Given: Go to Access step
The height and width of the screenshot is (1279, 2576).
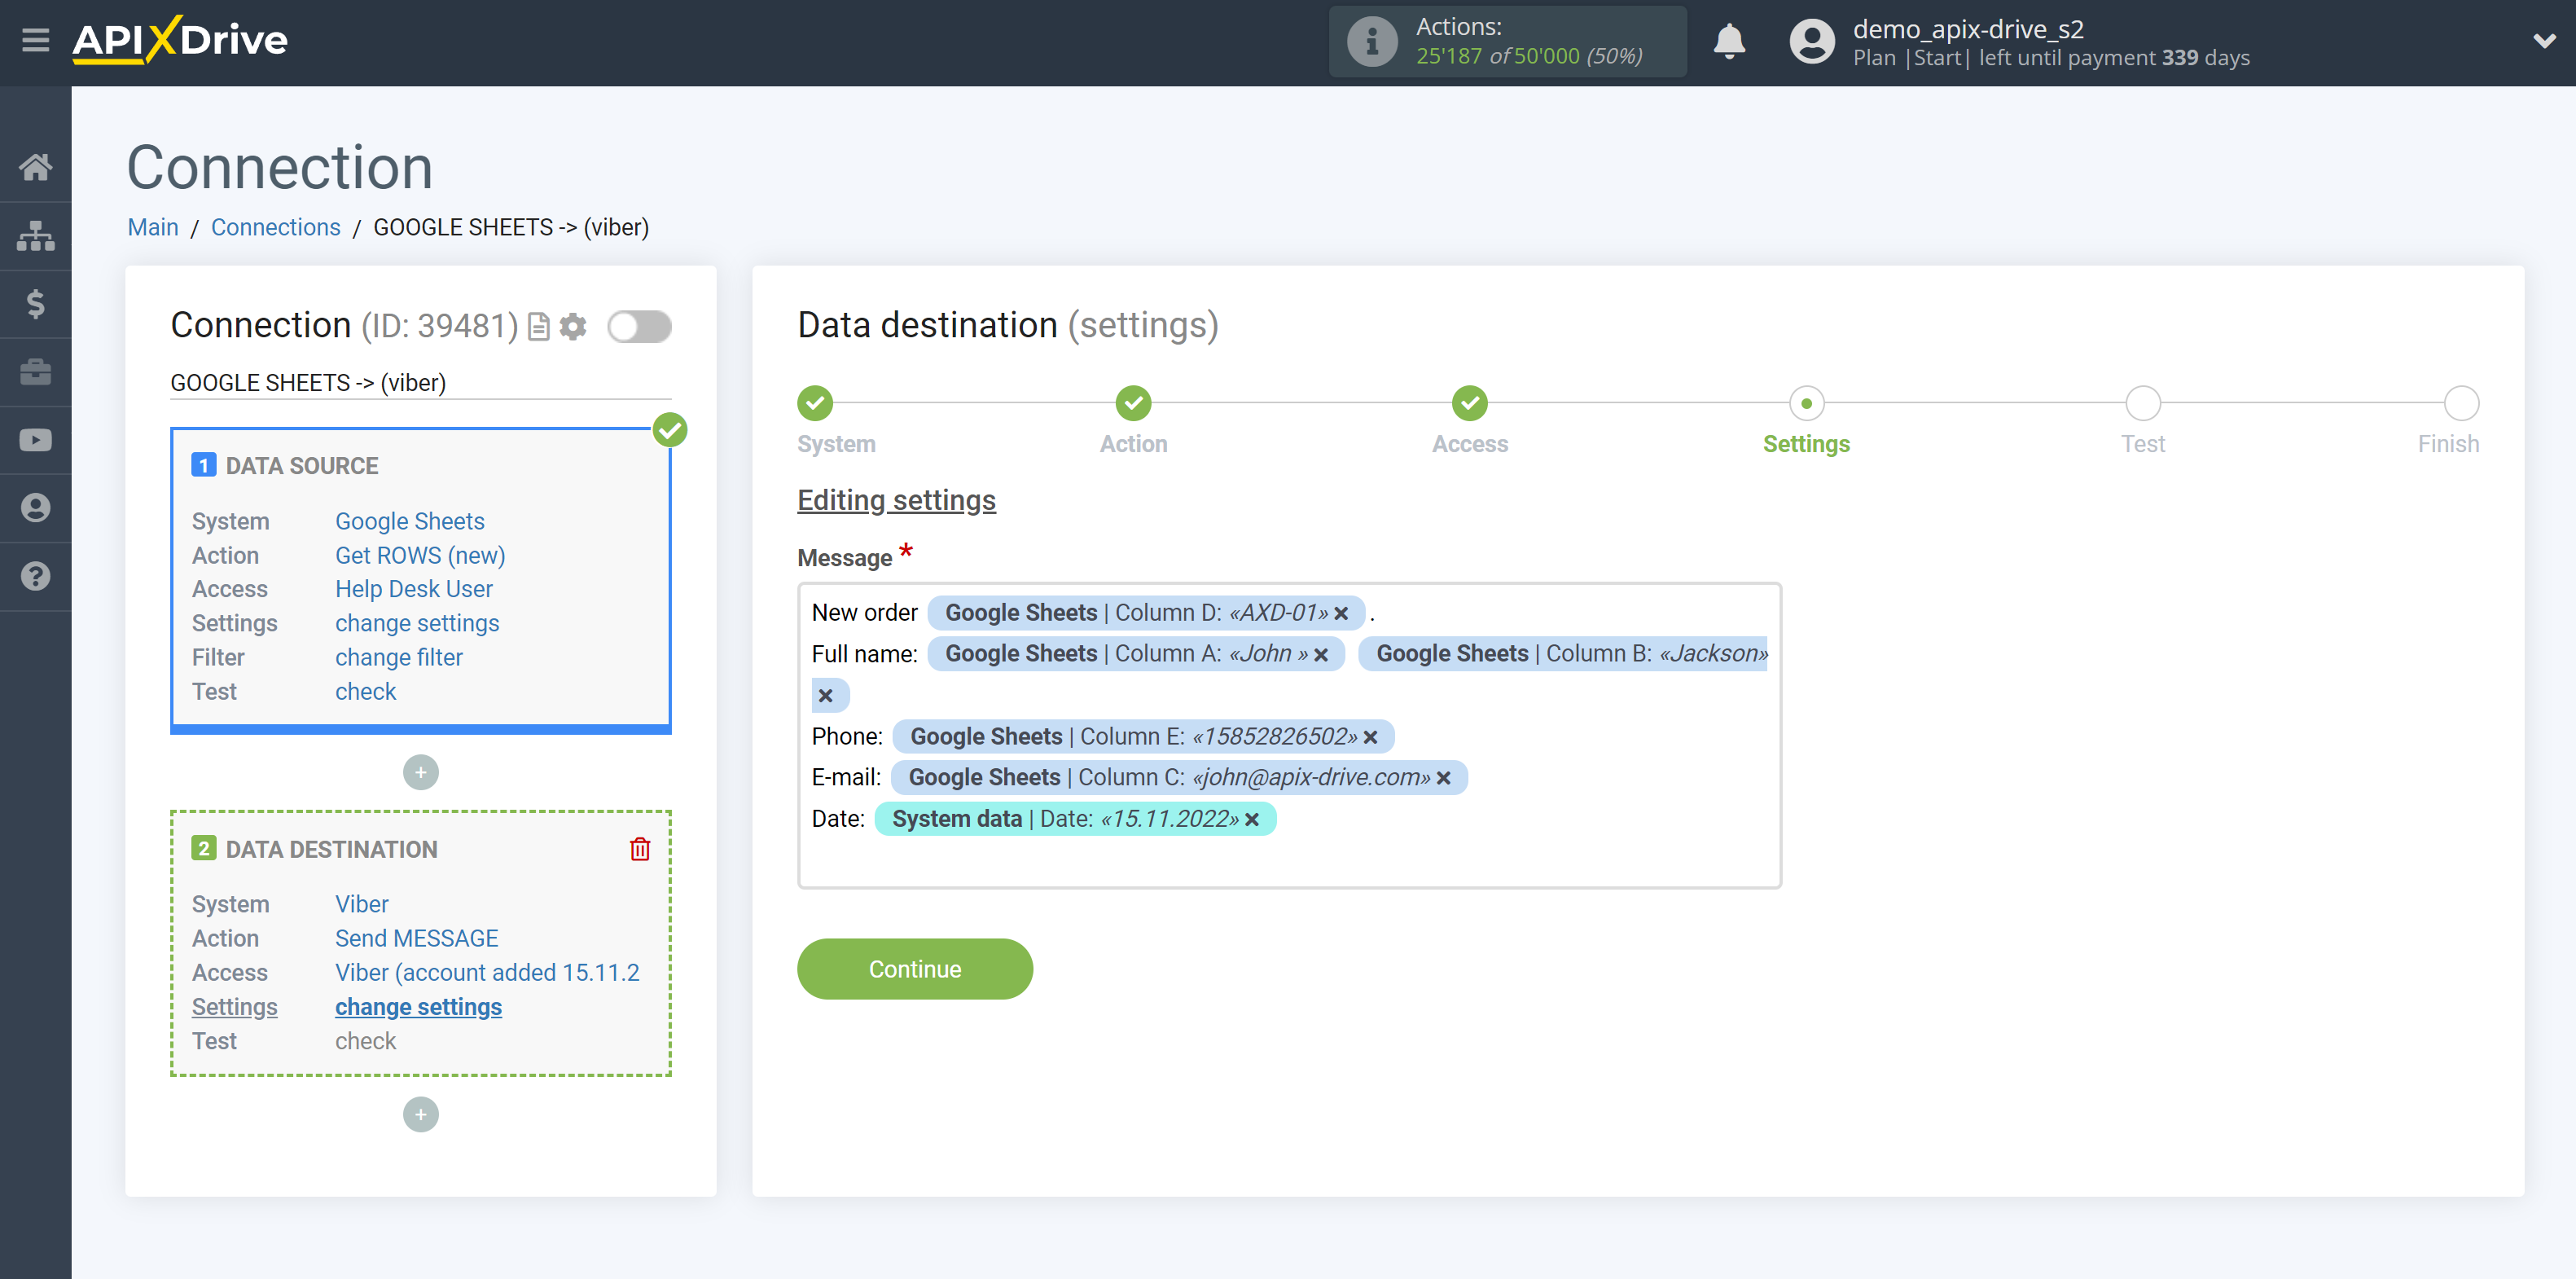Looking at the screenshot, I should pyautogui.click(x=1470, y=403).
